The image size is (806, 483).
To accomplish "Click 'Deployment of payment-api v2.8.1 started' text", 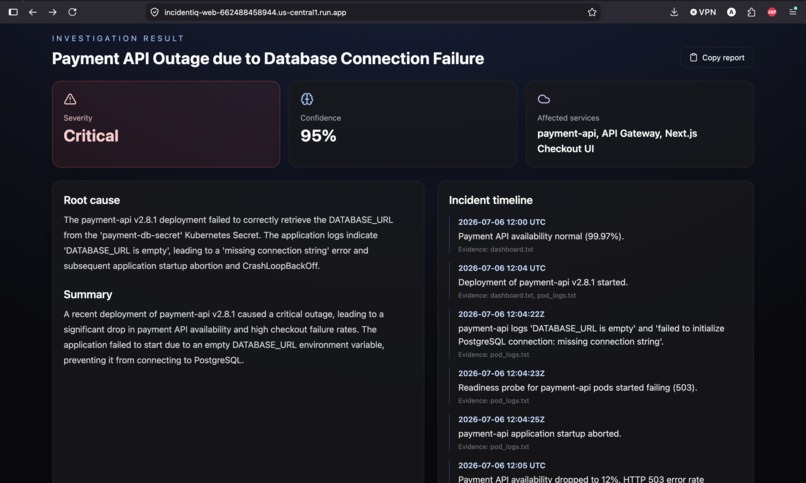I will point(543,282).
